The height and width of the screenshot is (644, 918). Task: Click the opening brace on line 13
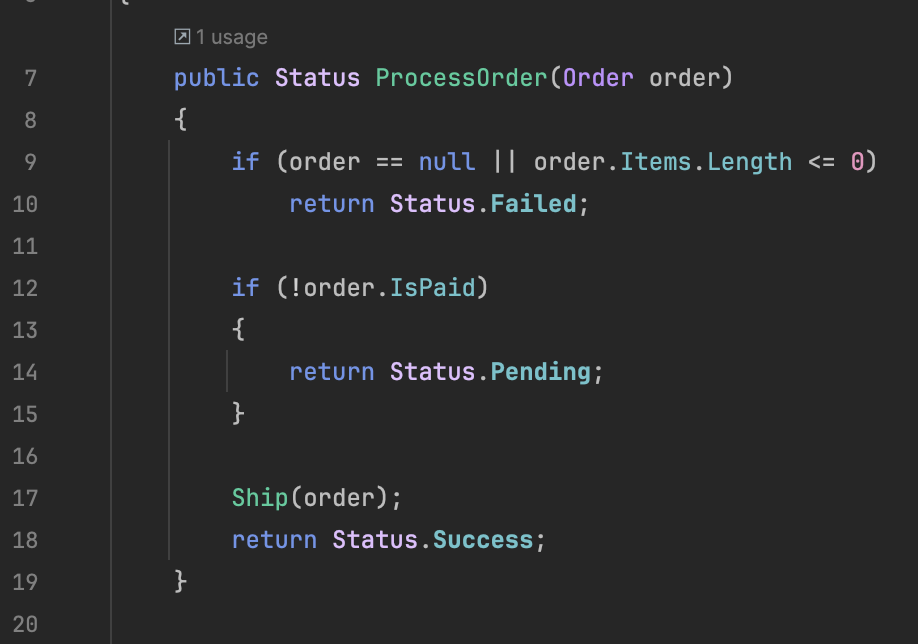(x=238, y=330)
